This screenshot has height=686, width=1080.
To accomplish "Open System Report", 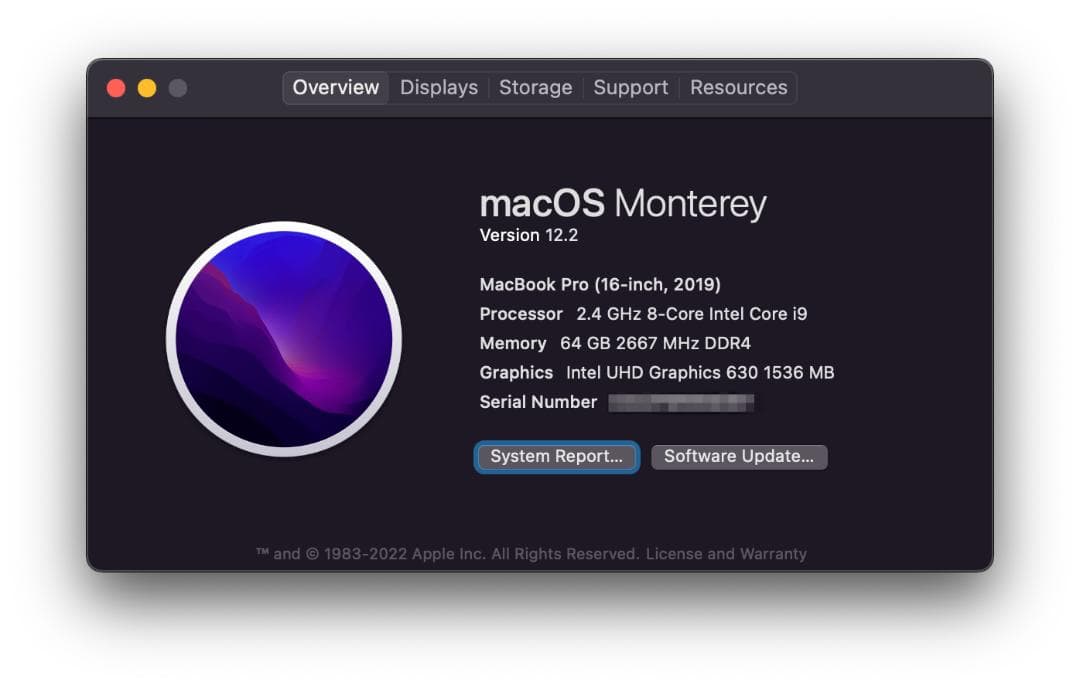I will tap(556, 457).
